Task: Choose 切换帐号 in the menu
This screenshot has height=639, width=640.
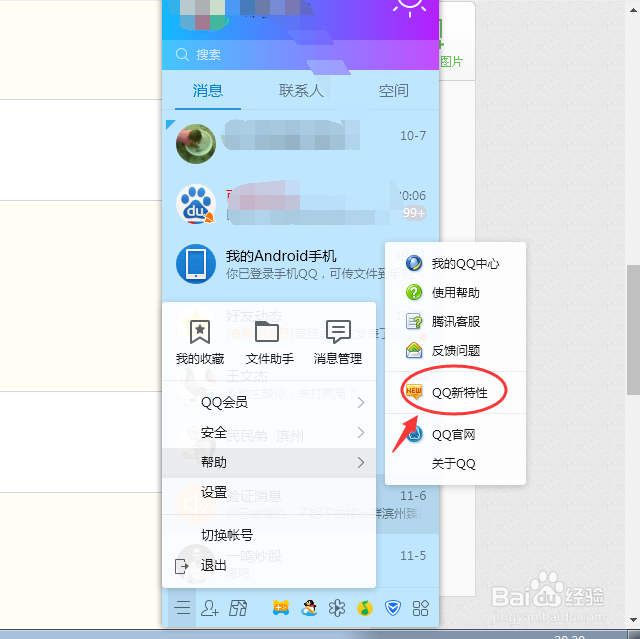Action: pos(269,535)
